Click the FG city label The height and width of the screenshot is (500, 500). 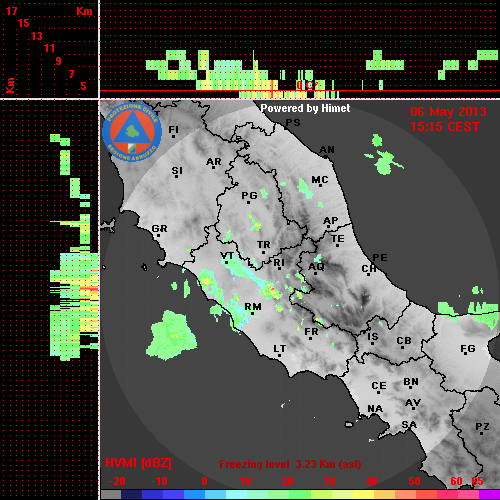point(468,349)
